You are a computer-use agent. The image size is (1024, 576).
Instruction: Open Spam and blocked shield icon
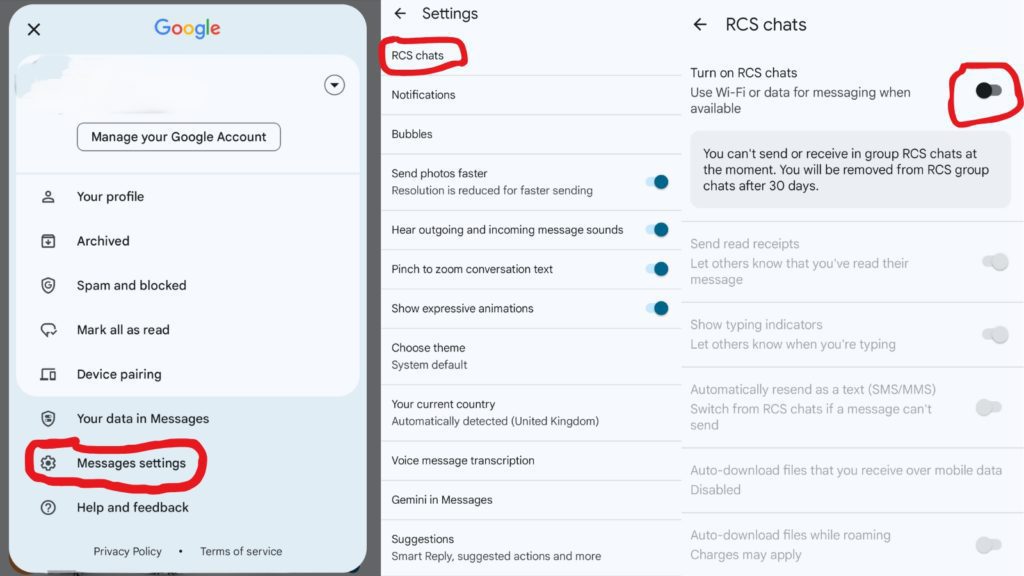tap(48, 285)
